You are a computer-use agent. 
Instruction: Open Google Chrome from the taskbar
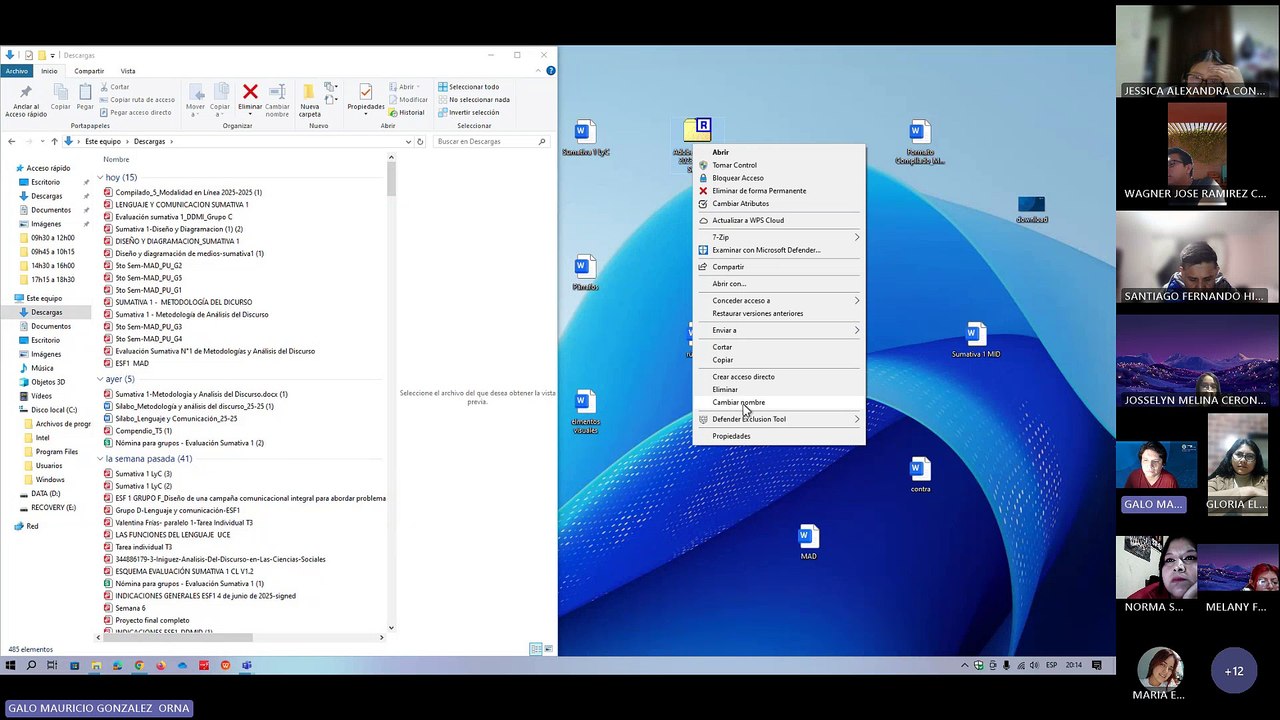(x=139, y=665)
